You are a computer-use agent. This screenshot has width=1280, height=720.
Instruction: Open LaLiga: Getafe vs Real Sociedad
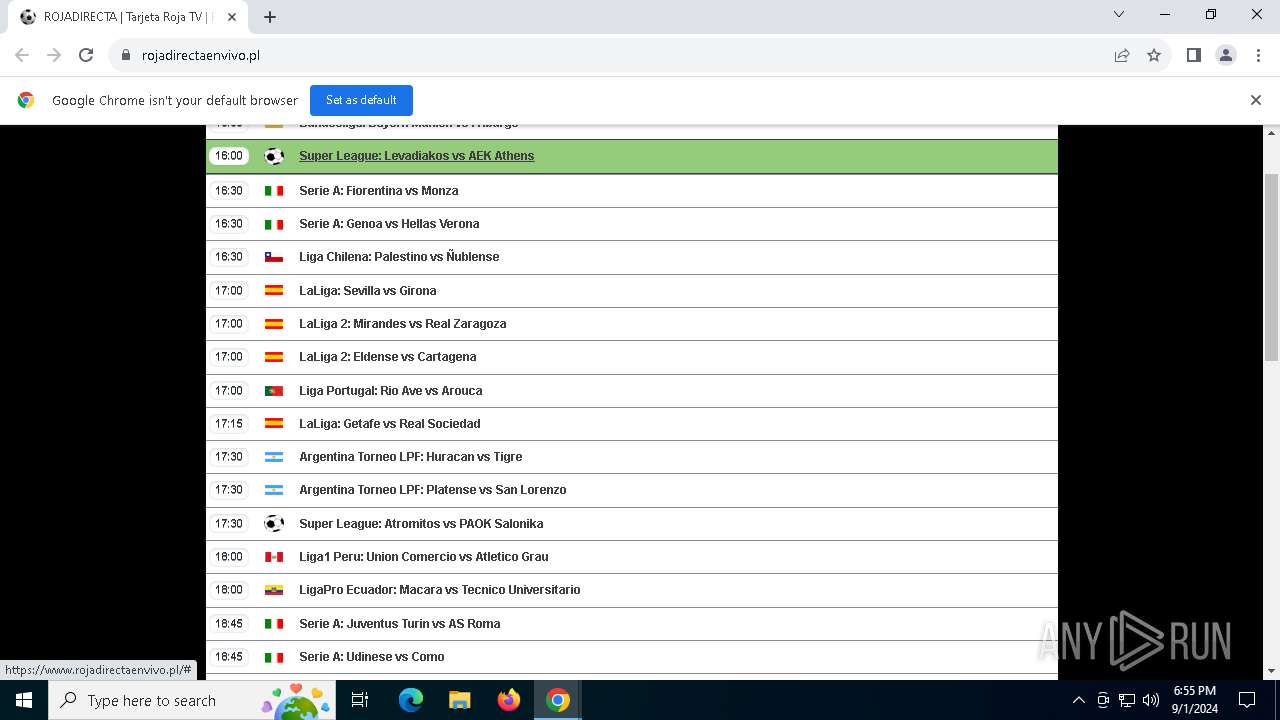[390, 424]
